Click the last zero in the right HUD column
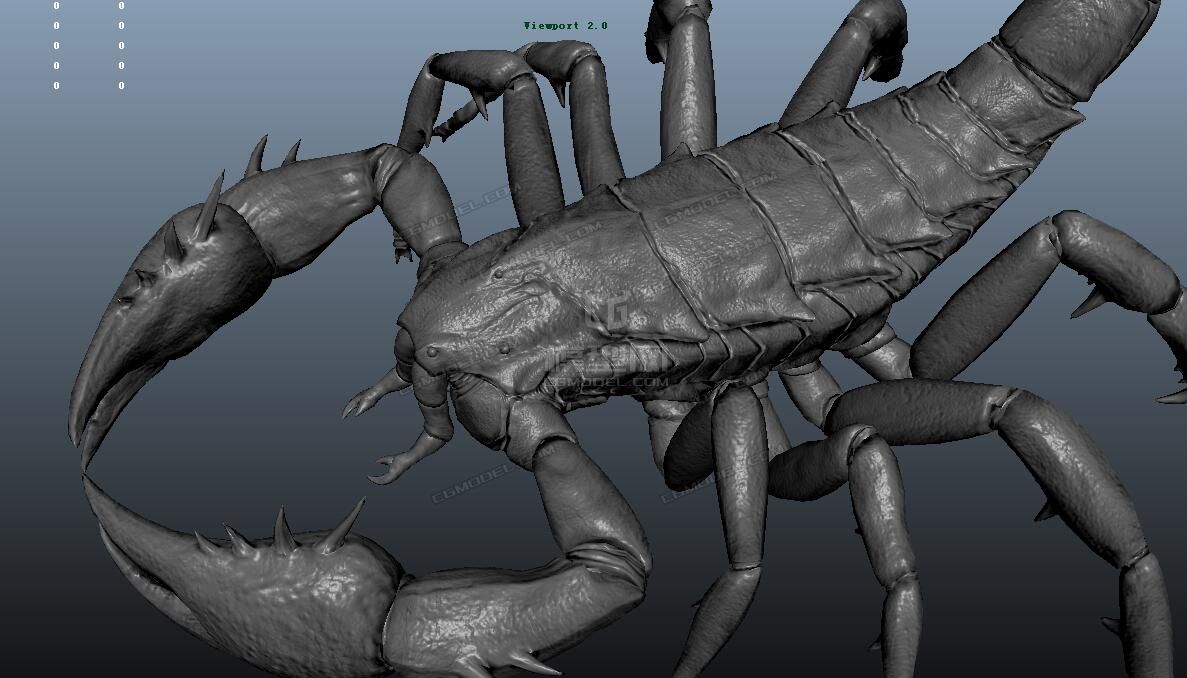The height and width of the screenshot is (678, 1187). 122,86
